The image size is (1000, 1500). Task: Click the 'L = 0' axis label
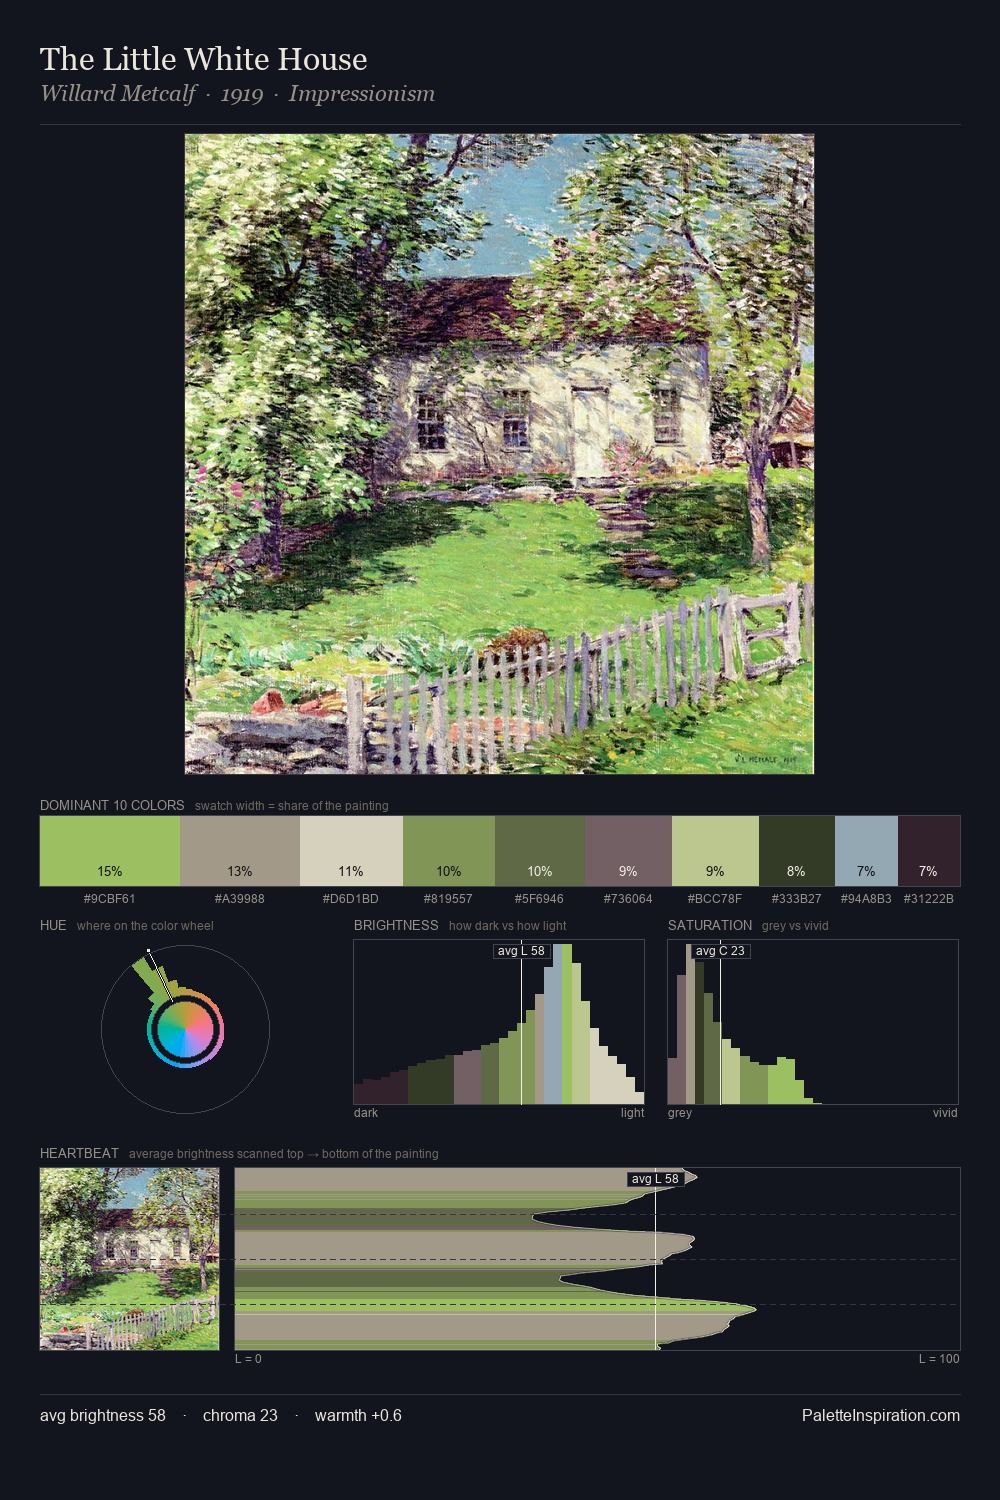(x=248, y=1359)
